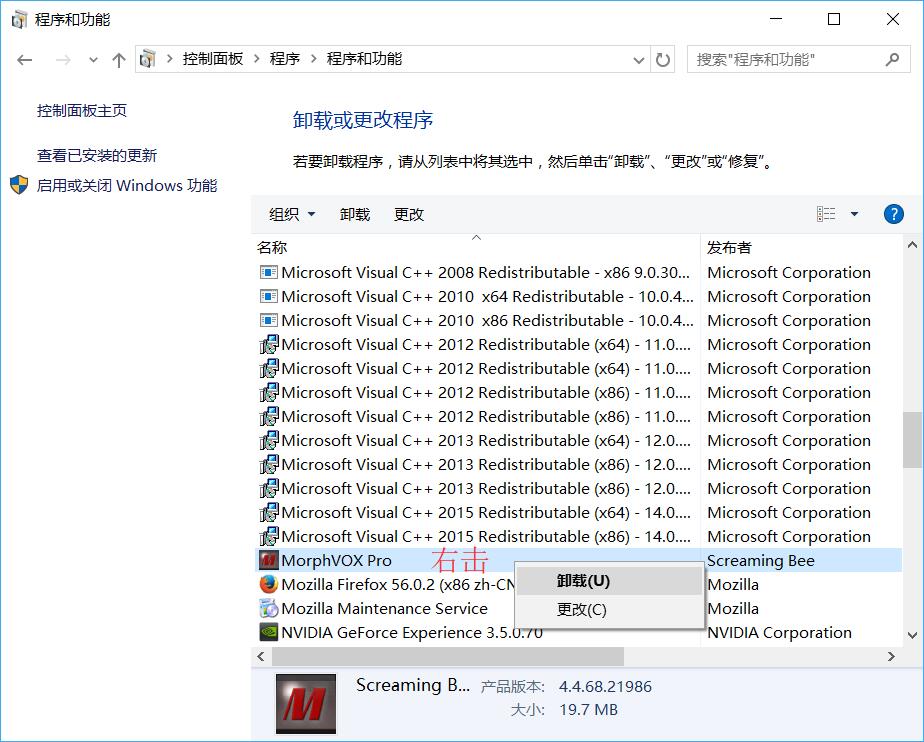
Task: Click the Mozilla Firefox list icon
Action: point(268,585)
